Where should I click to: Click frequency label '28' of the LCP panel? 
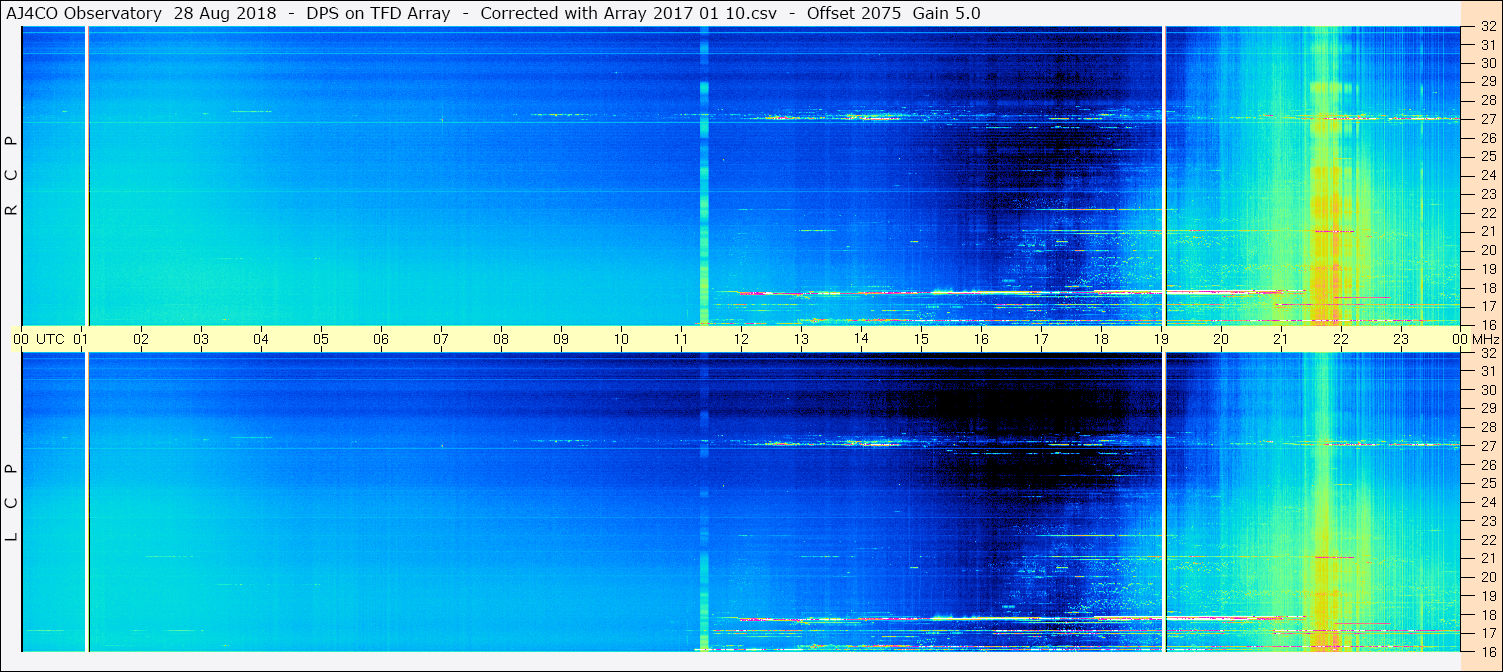pyautogui.click(x=1488, y=427)
